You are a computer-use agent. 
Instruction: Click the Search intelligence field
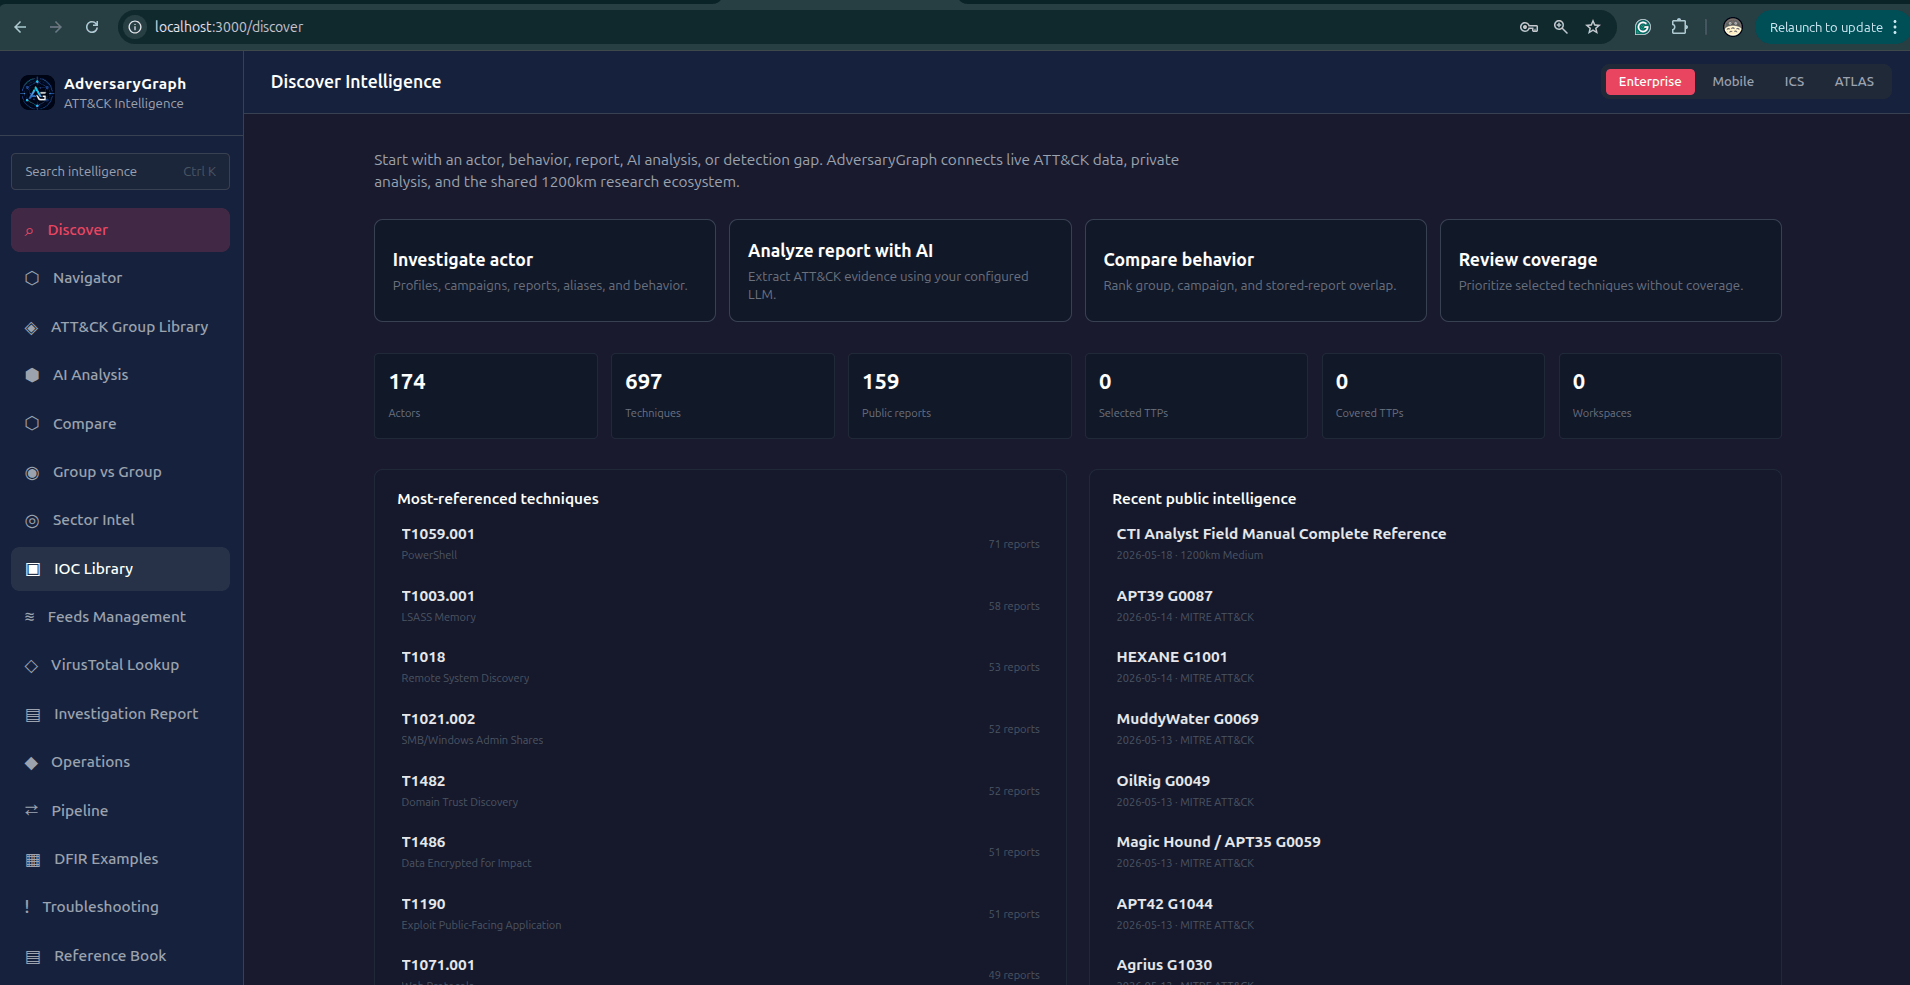click(x=120, y=171)
